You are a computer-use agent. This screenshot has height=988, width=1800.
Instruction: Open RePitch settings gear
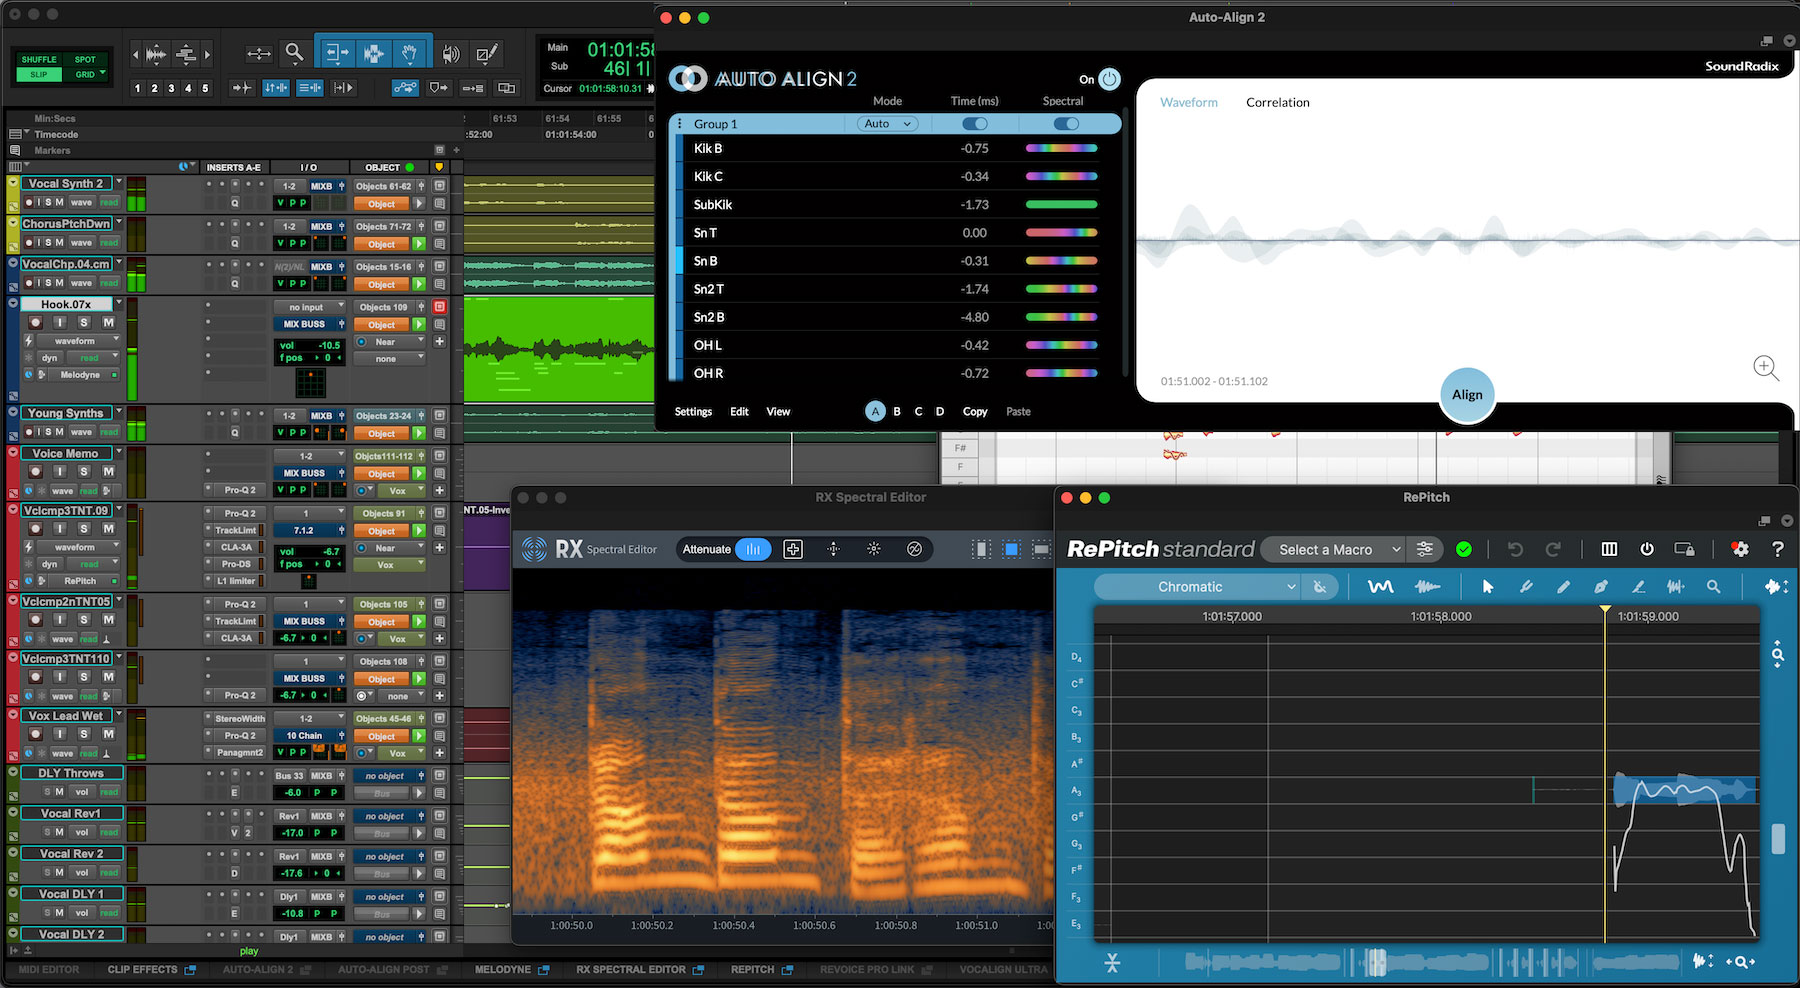pyautogui.click(x=1740, y=549)
